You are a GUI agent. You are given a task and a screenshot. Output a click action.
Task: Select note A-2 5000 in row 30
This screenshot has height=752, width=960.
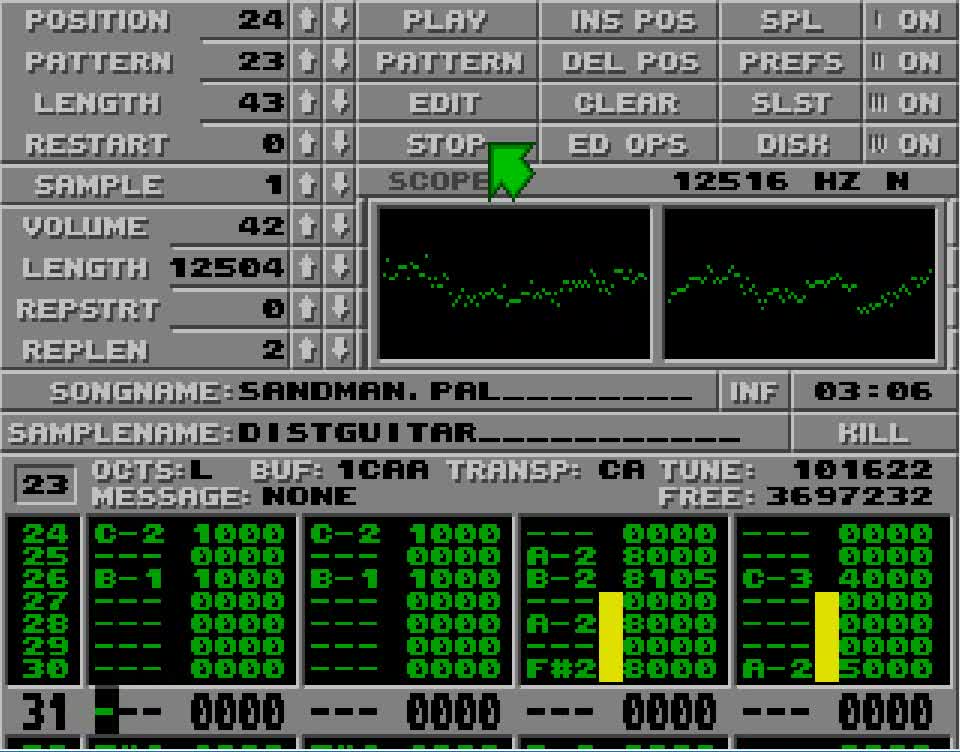[x=838, y=669]
